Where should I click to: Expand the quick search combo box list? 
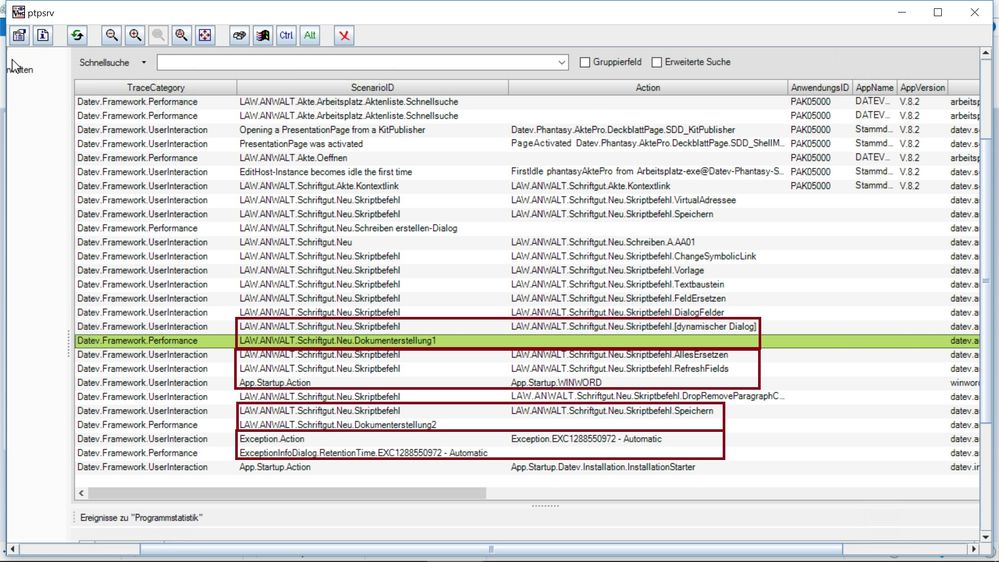coord(562,63)
